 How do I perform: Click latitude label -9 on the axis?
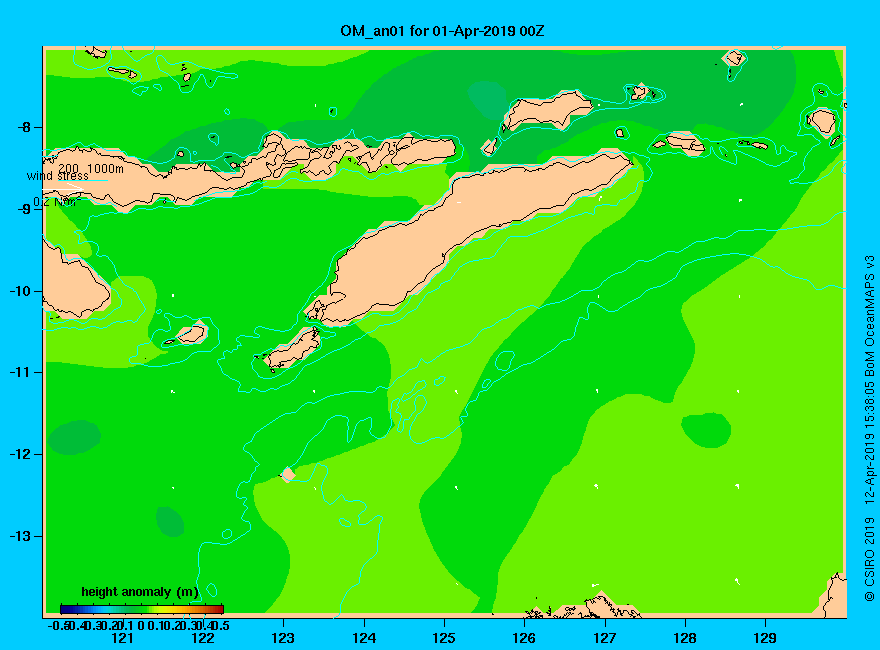[x=24, y=209]
